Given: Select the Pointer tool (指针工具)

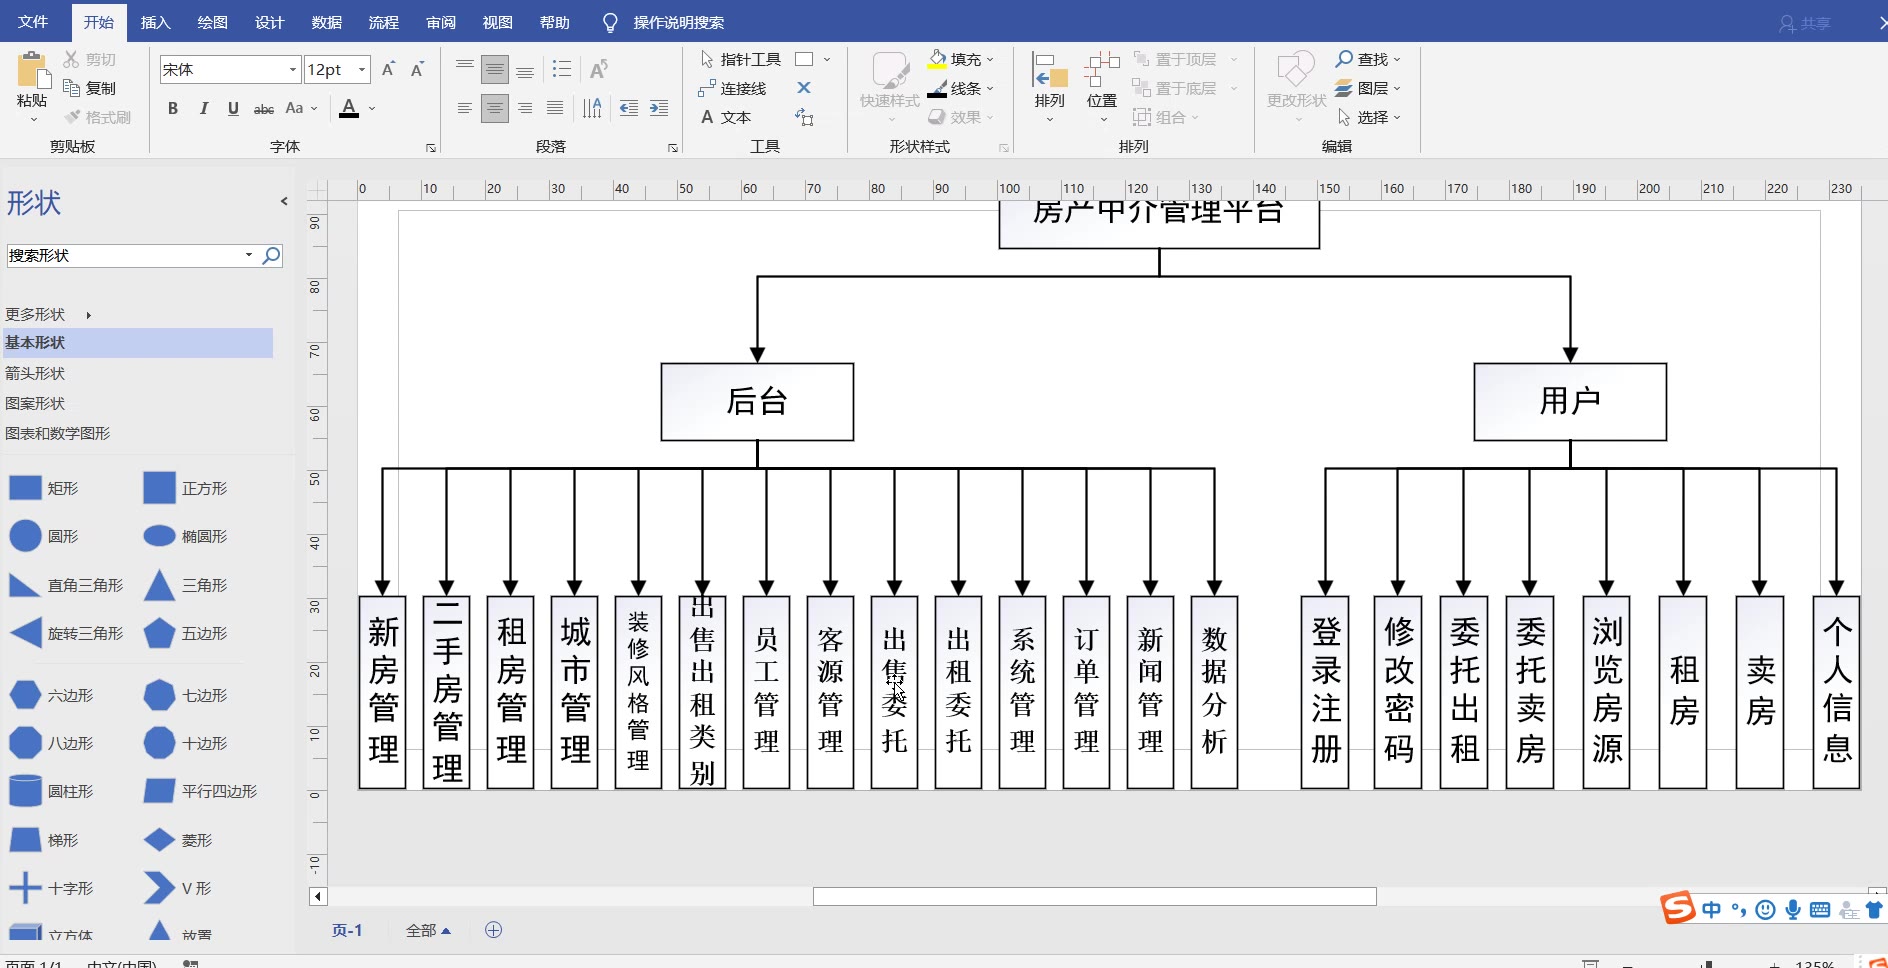Looking at the screenshot, I should [x=740, y=59].
